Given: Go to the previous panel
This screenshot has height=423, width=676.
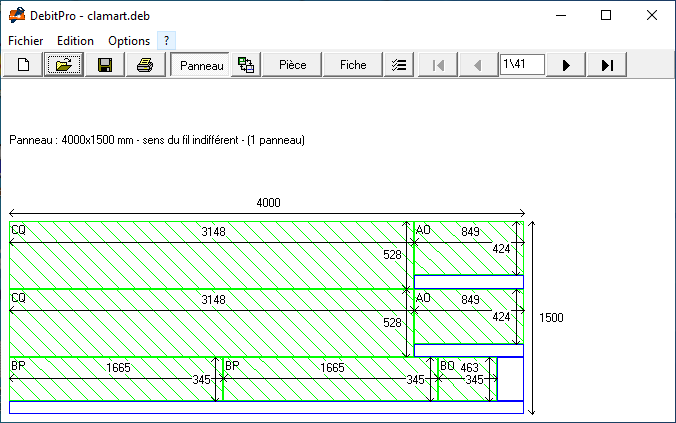Looking at the screenshot, I should (x=478, y=65).
